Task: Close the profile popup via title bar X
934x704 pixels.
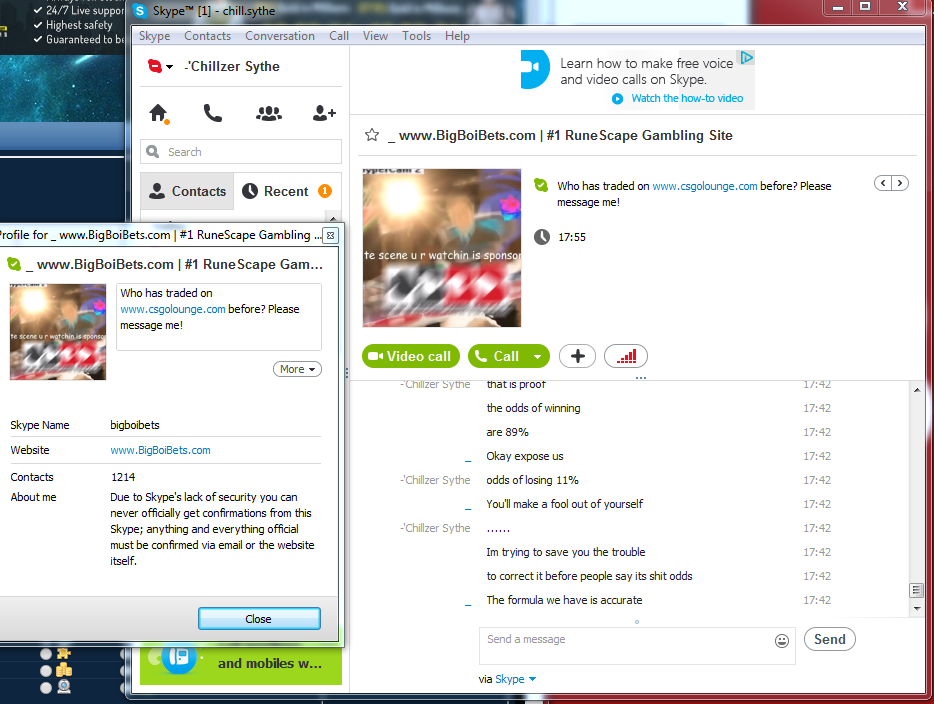Action: tap(331, 235)
